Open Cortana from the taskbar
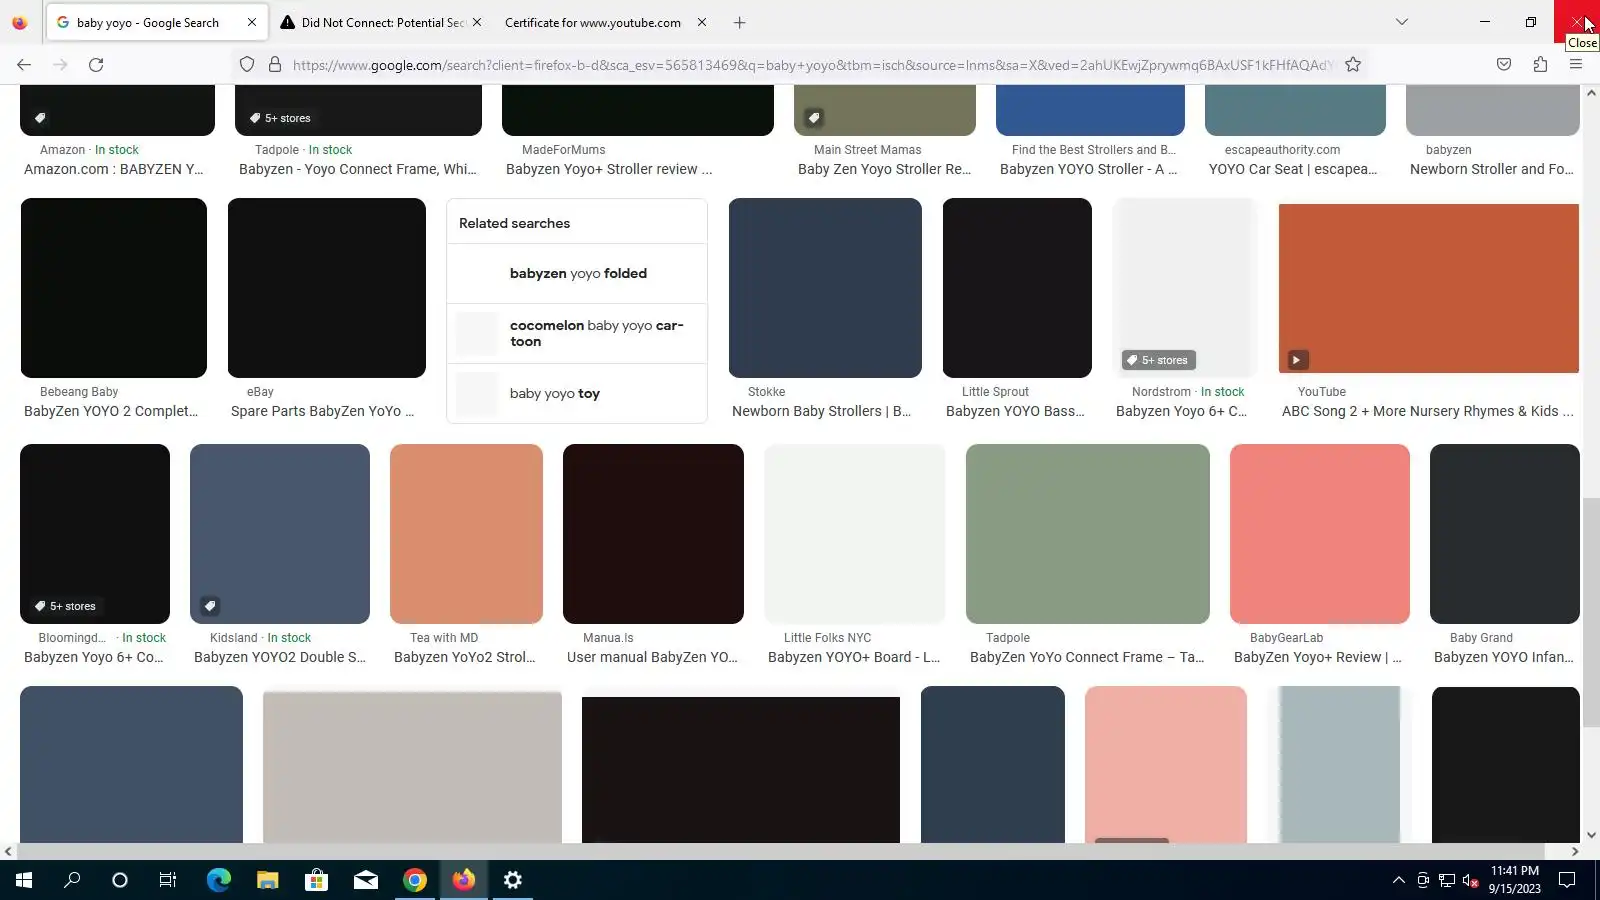This screenshot has width=1600, height=900. (120, 880)
